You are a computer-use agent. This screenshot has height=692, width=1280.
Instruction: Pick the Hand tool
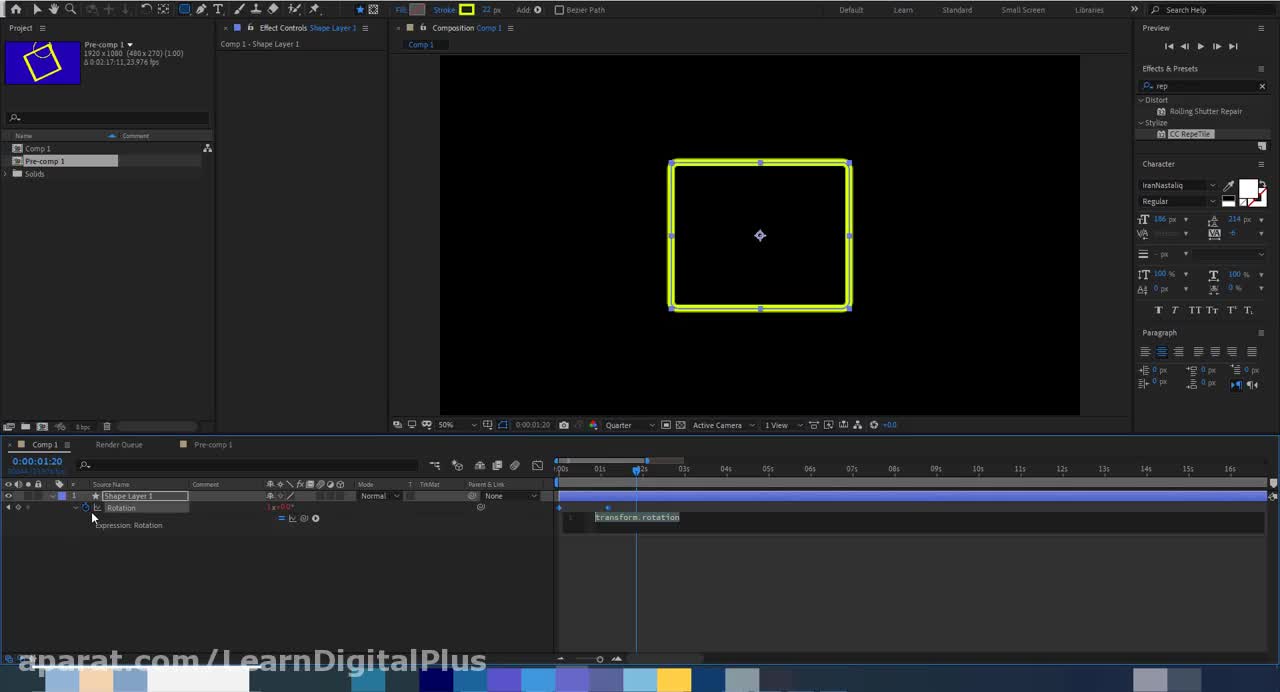(x=53, y=9)
